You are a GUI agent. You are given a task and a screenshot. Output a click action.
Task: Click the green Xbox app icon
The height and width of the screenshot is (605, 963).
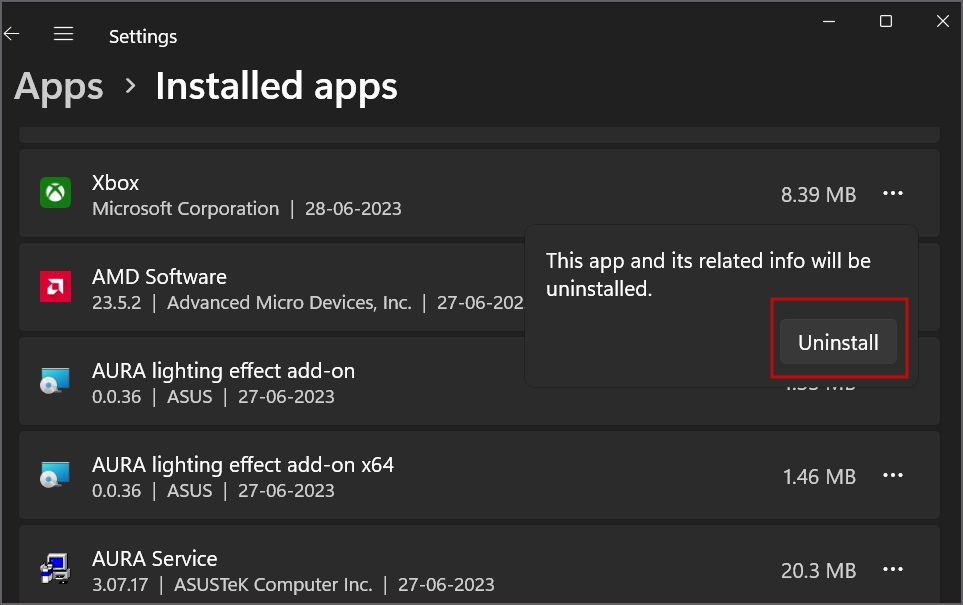54,193
